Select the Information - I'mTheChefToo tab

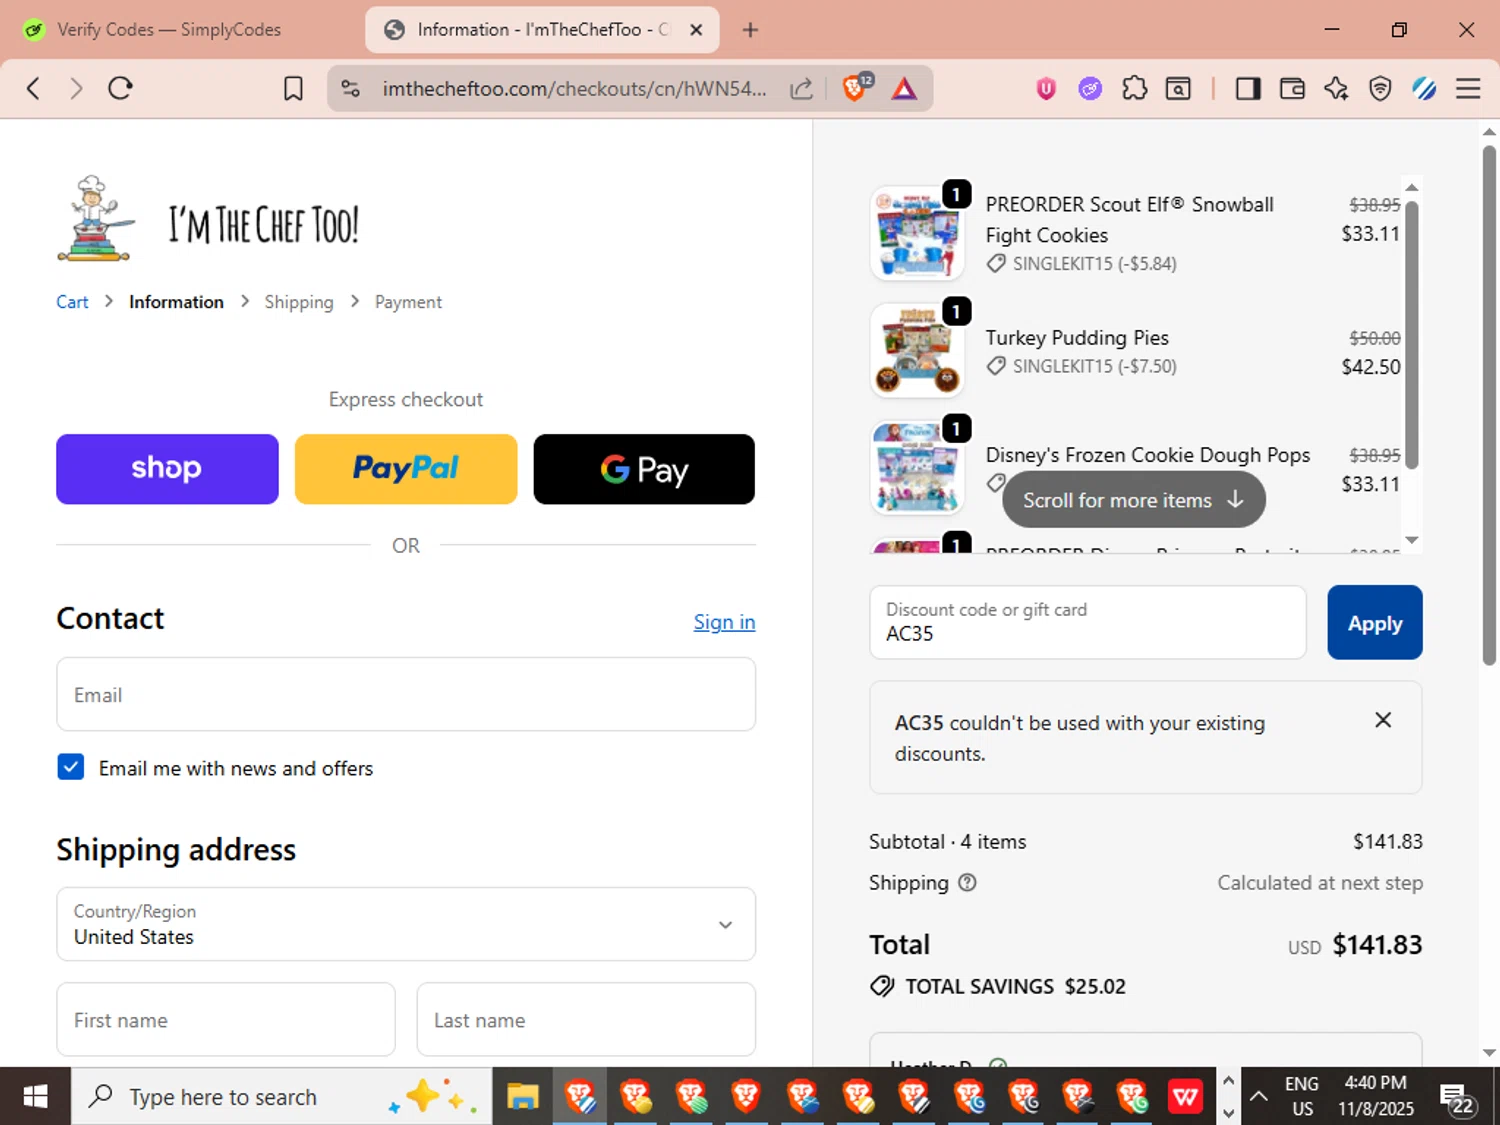(x=543, y=30)
